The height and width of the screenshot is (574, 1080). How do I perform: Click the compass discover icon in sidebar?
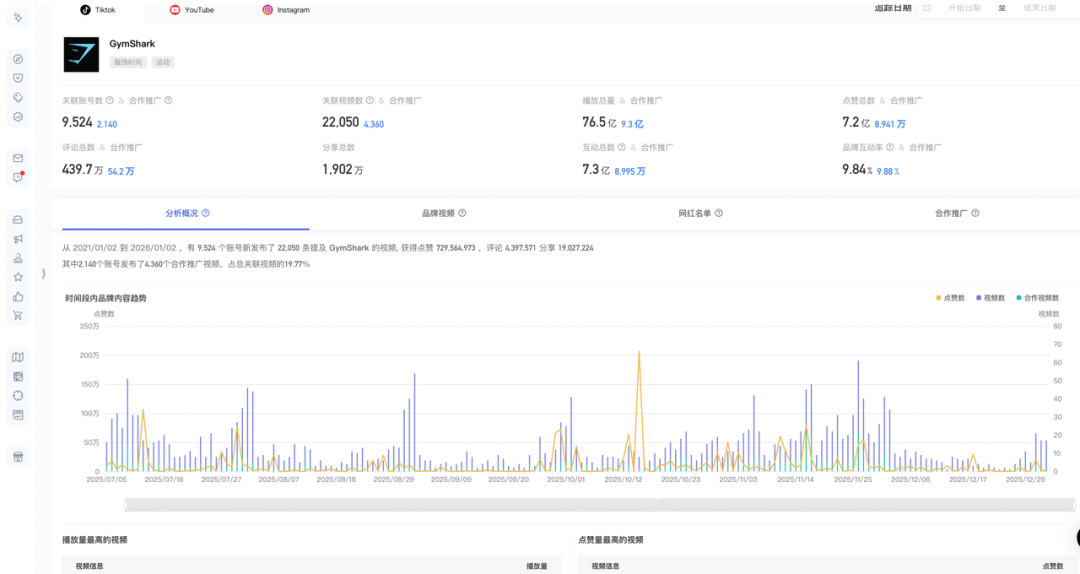click(17, 59)
